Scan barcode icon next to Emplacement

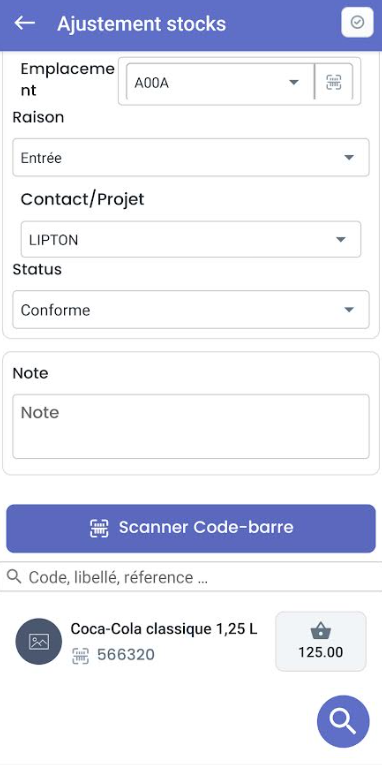(x=334, y=82)
